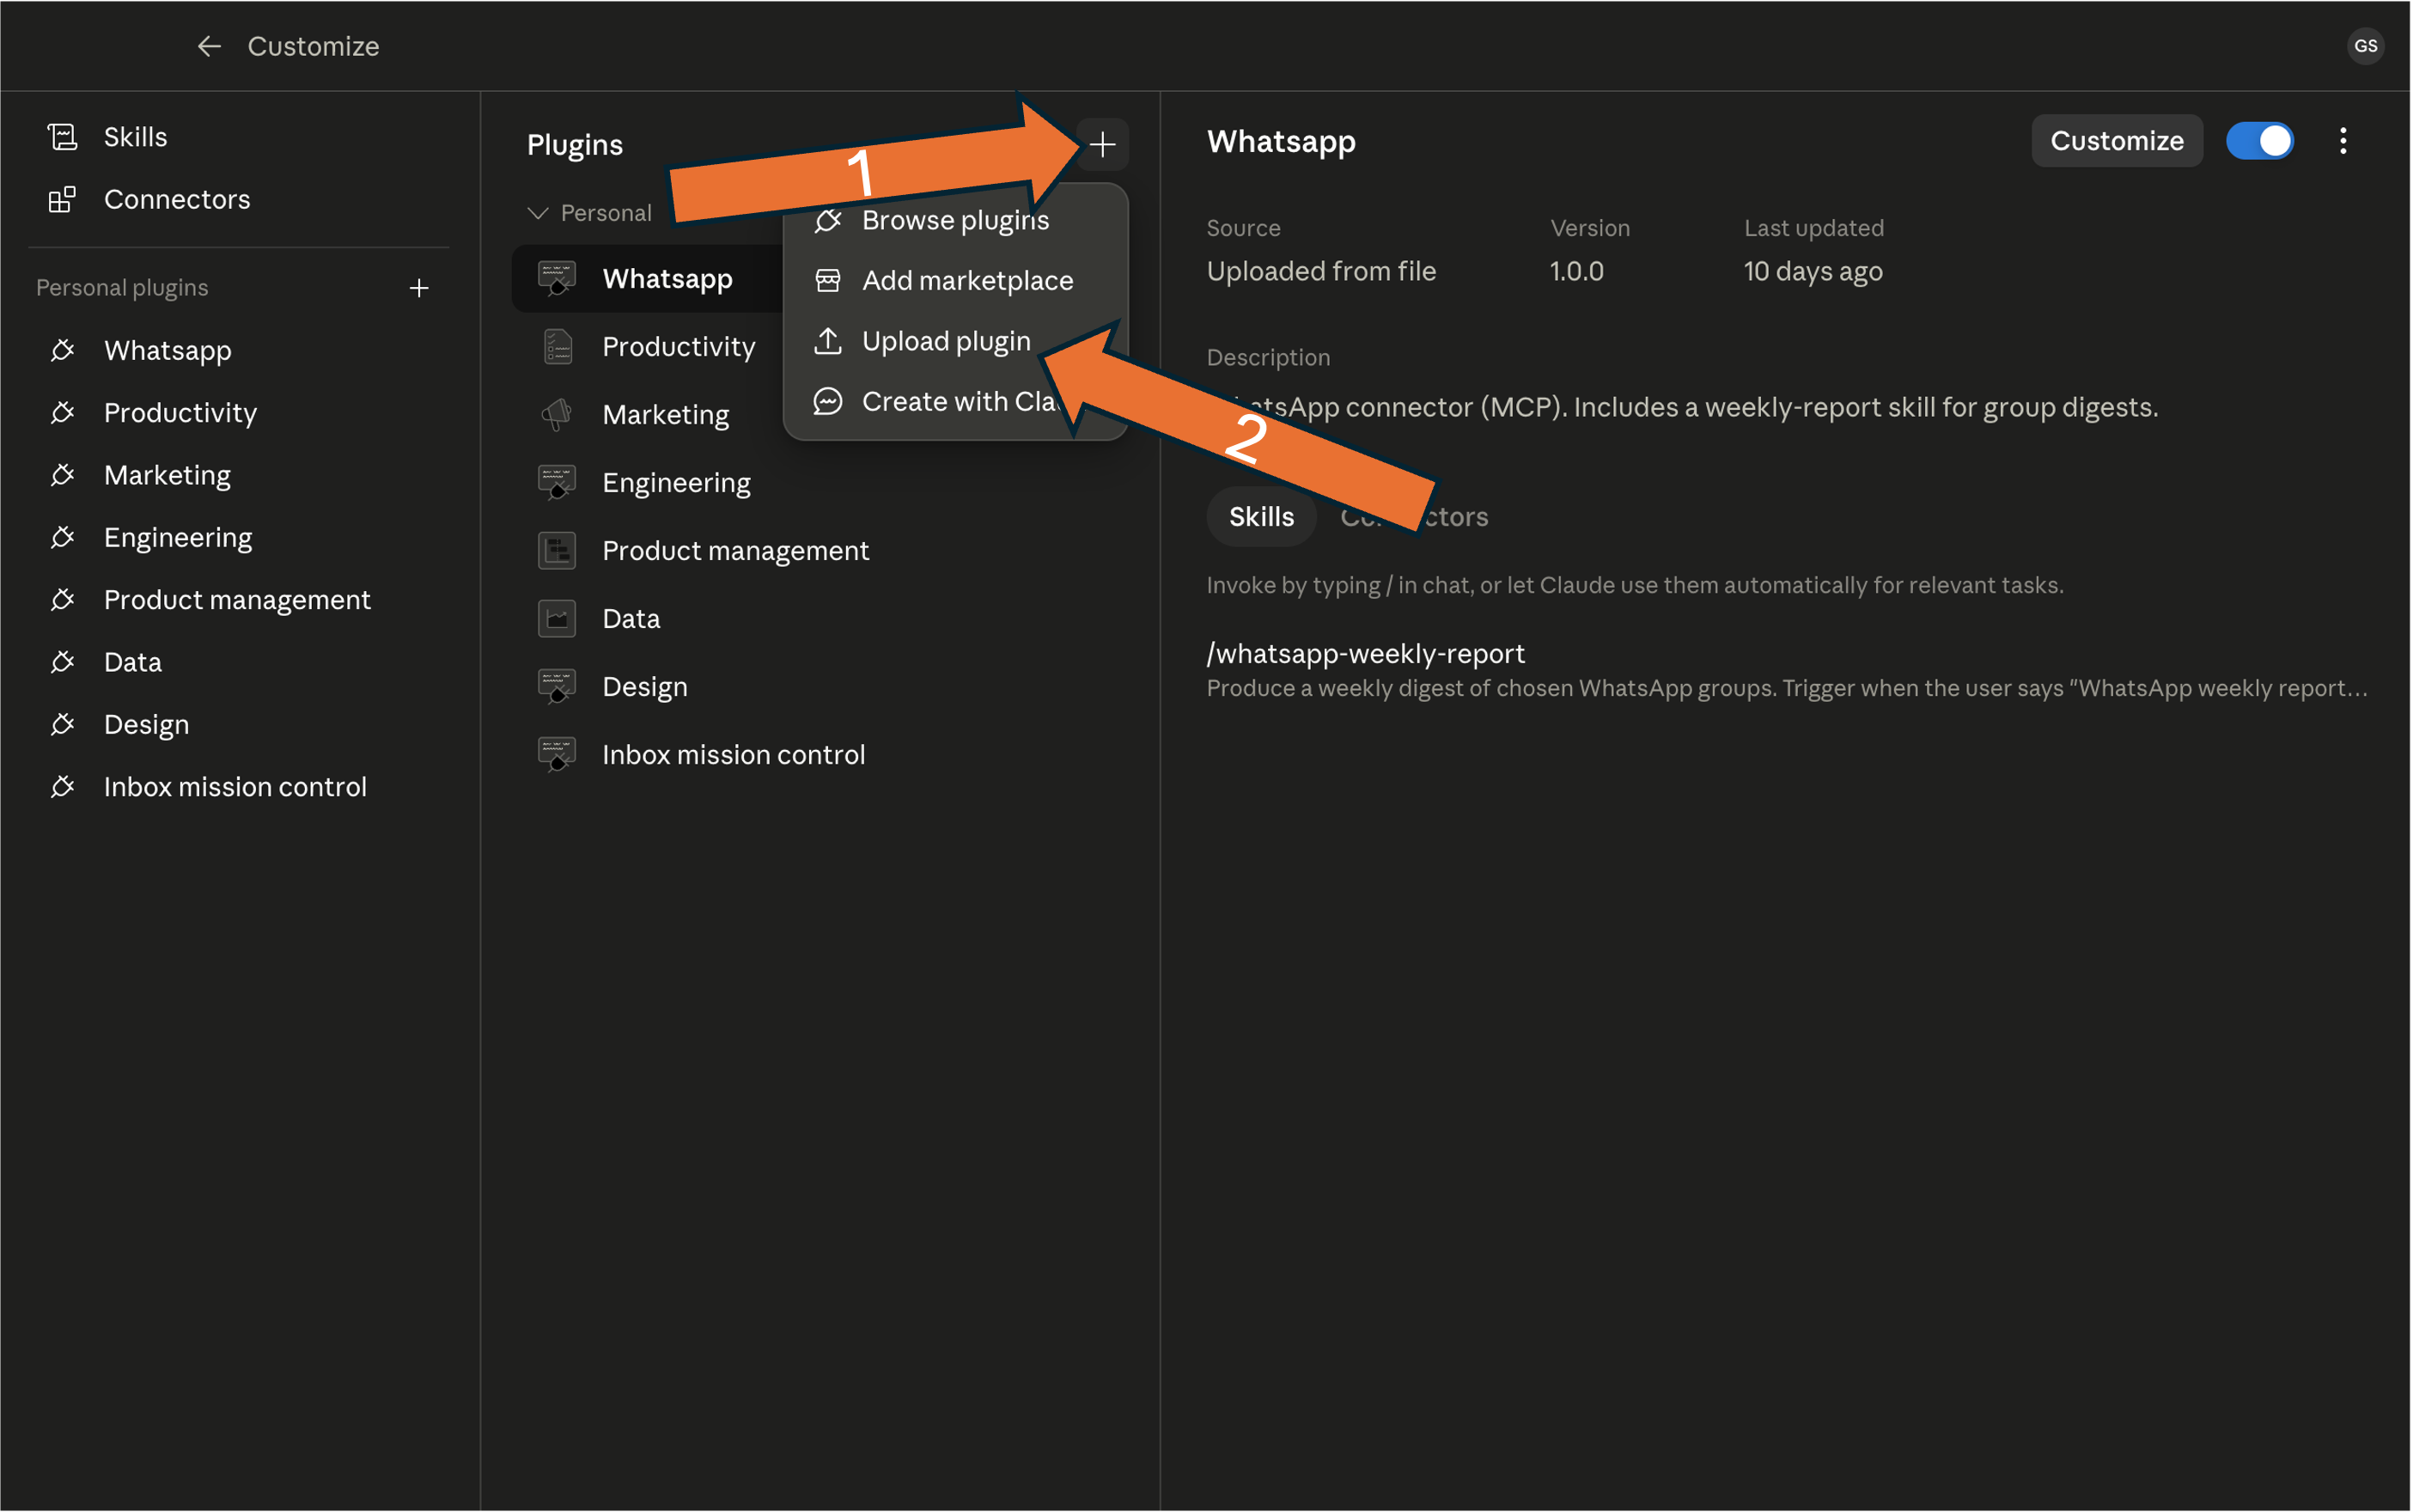The height and width of the screenshot is (1512, 2413).
Task: Select Marketing under Personal plugins sidebar
Action: tap(167, 475)
